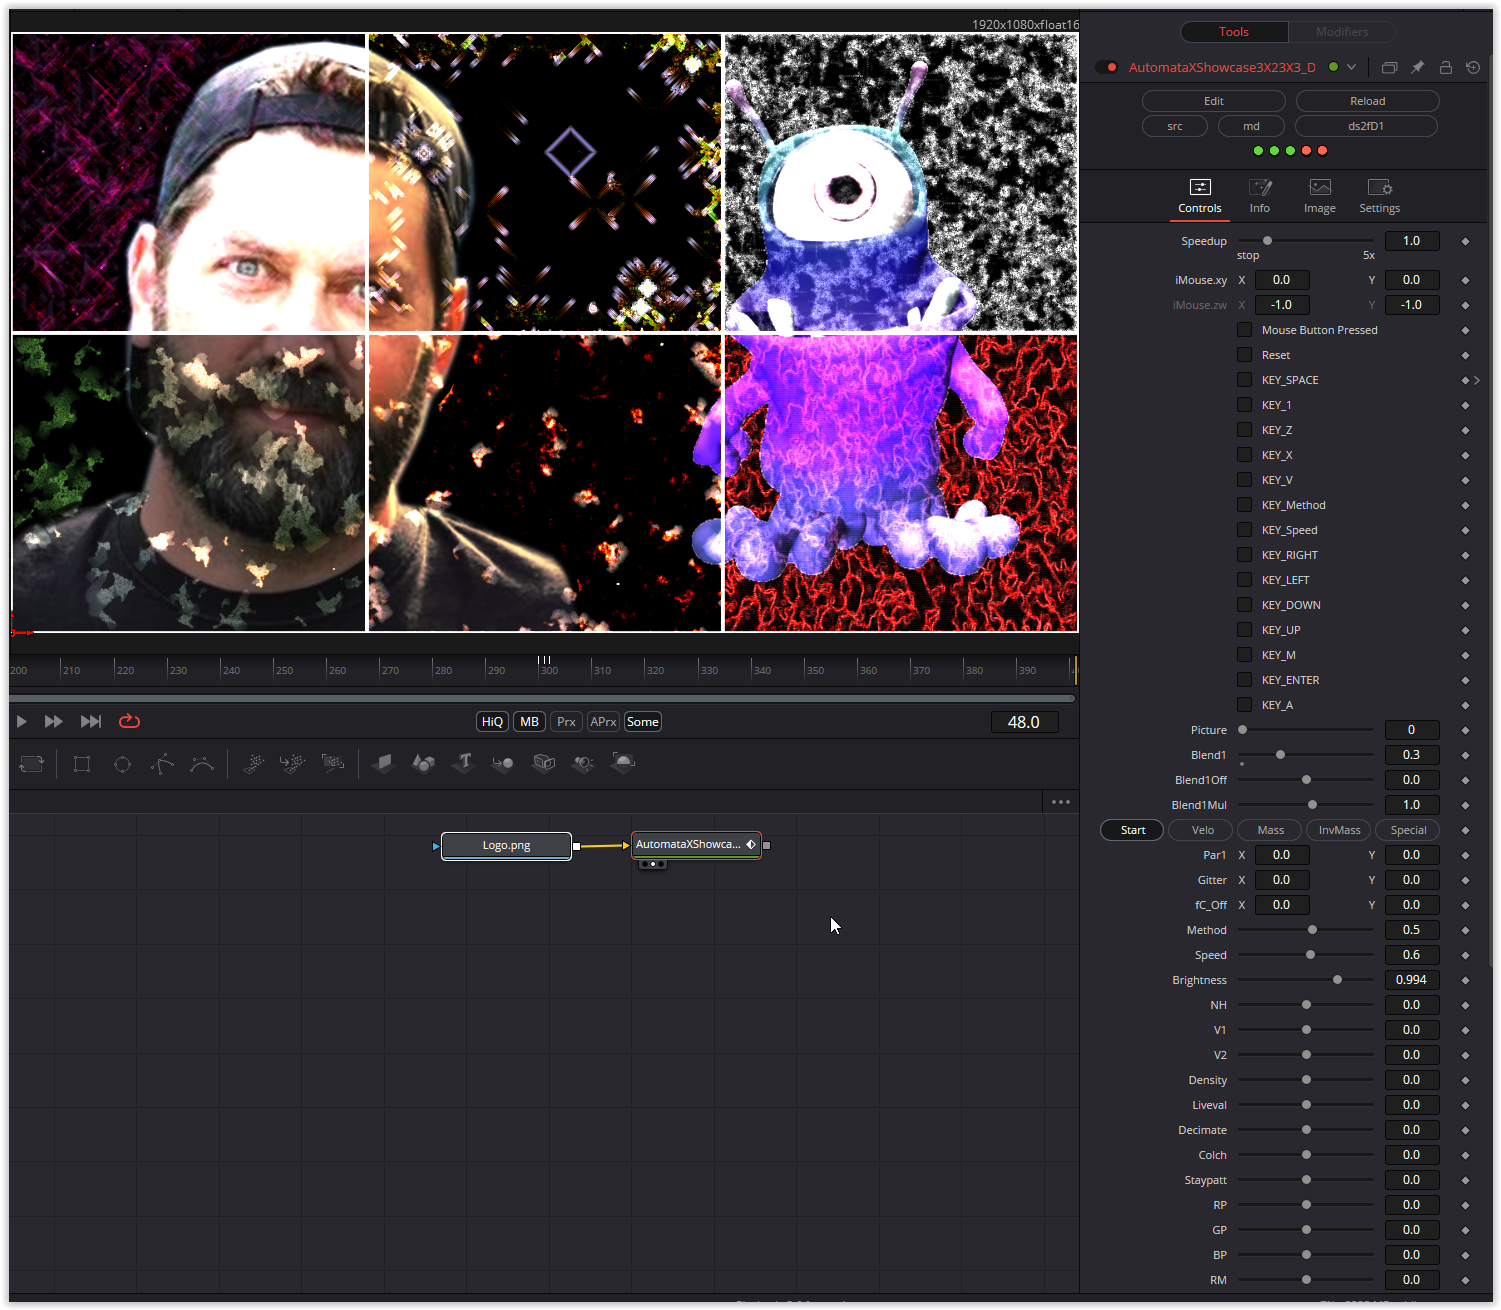
Task: Open the Some proxy dropdown button
Action: click(x=642, y=721)
